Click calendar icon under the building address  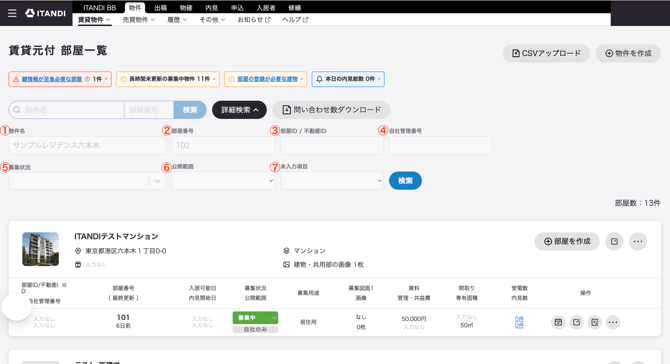coord(78,264)
